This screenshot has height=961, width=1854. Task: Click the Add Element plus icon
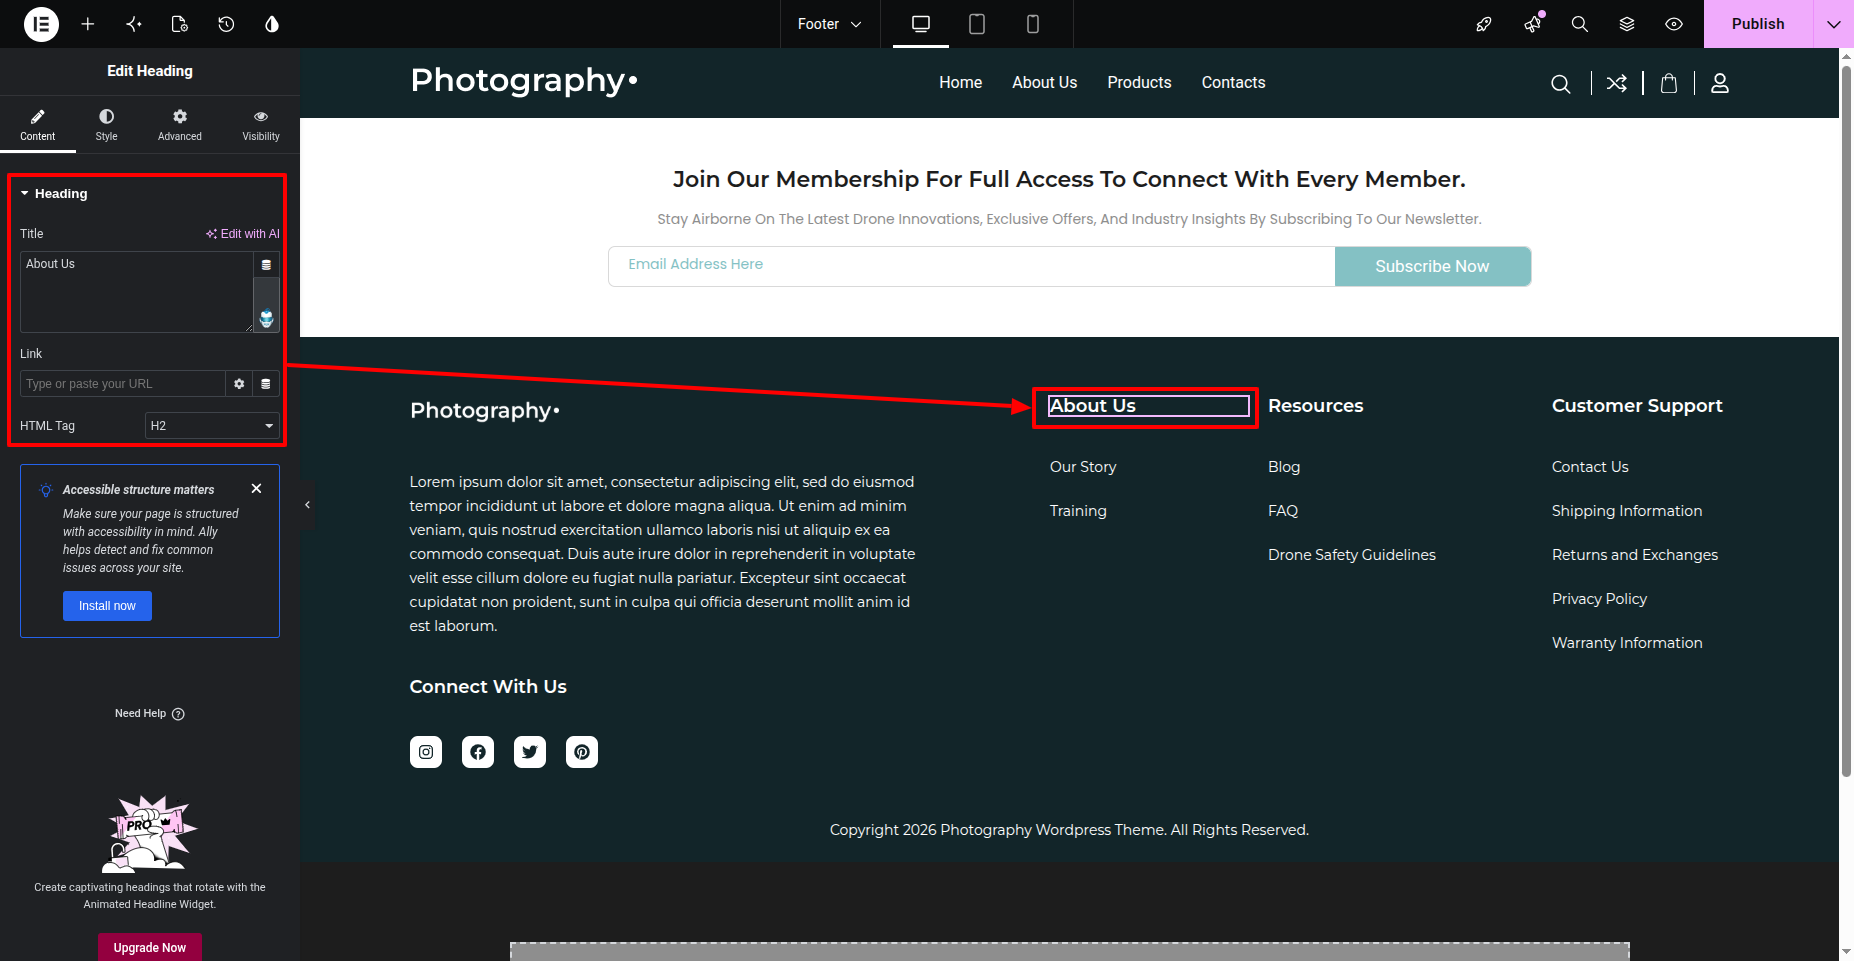(x=88, y=24)
